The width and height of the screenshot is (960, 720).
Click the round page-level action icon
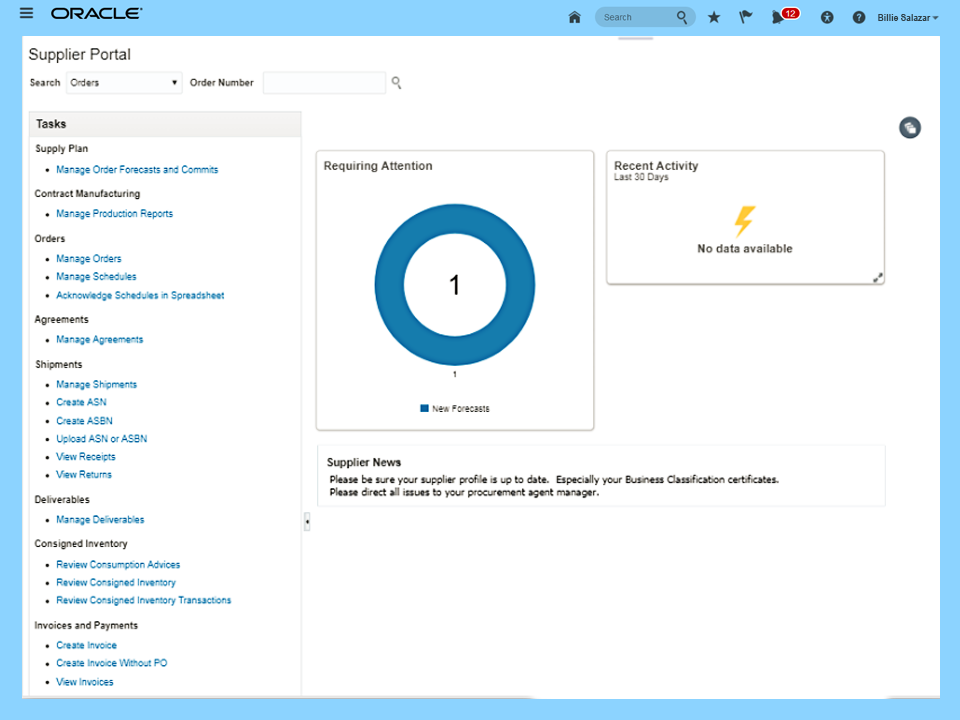coord(910,127)
